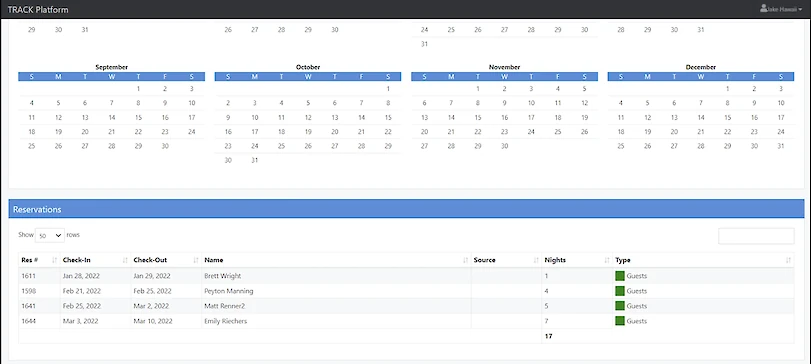
Task: Select November 24 on the calendar
Action: pyautogui.click(x=531, y=132)
